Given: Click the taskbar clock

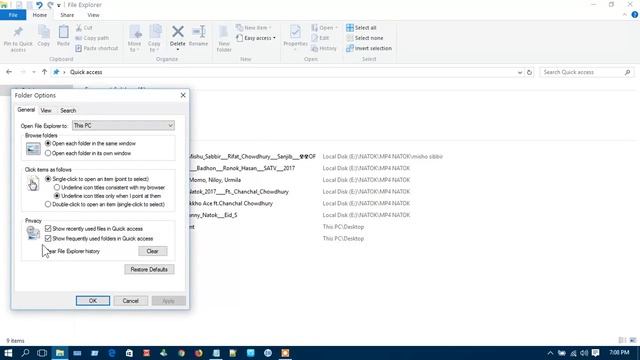Looking at the screenshot, I should click(x=619, y=353).
